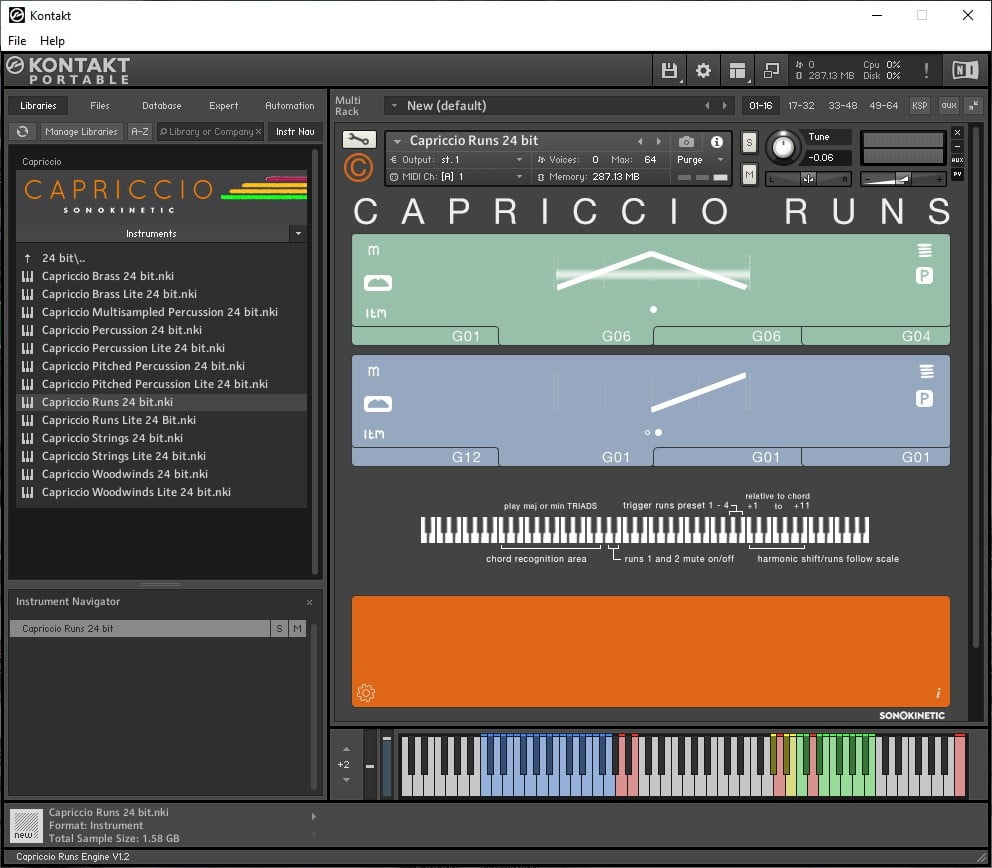992x868 pixels.
Task: Select rack page 49-64
Action: coord(883,106)
